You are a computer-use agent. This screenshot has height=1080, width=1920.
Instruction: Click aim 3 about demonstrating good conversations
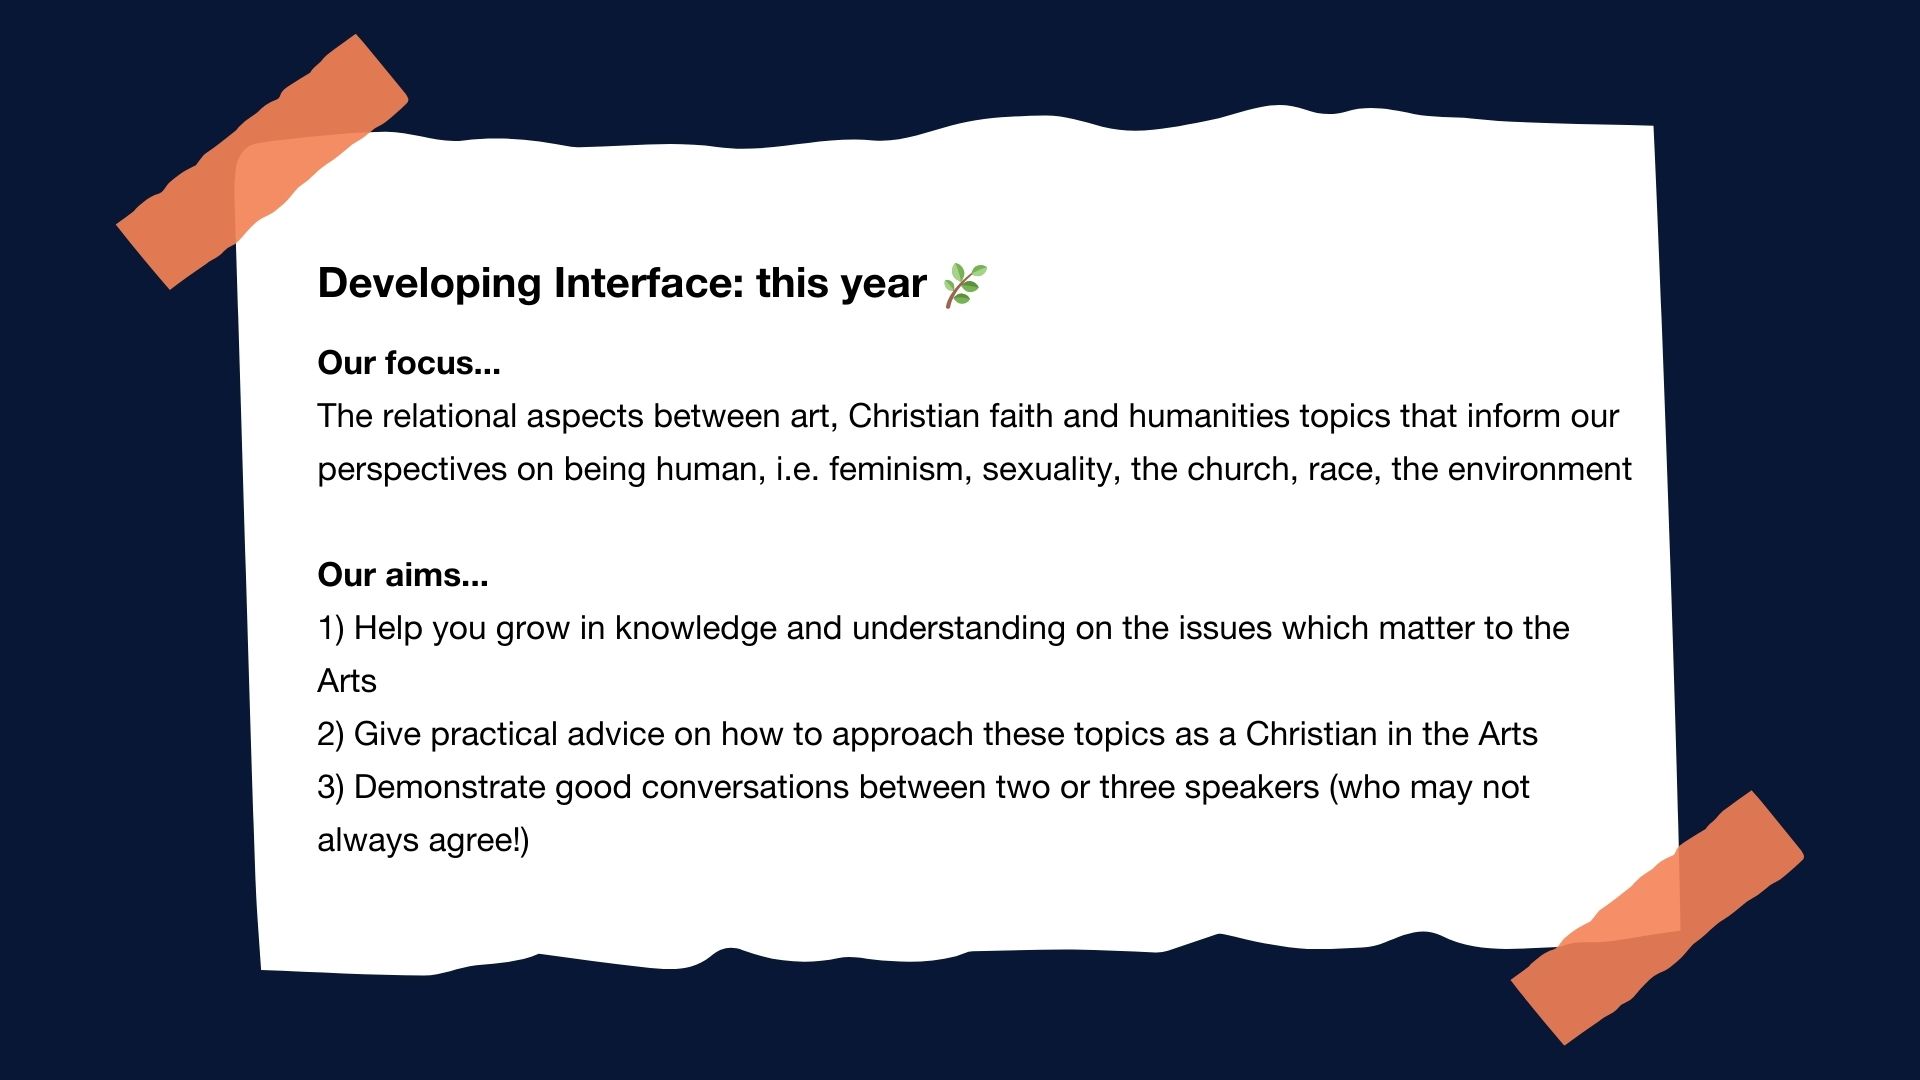pos(923,787)
